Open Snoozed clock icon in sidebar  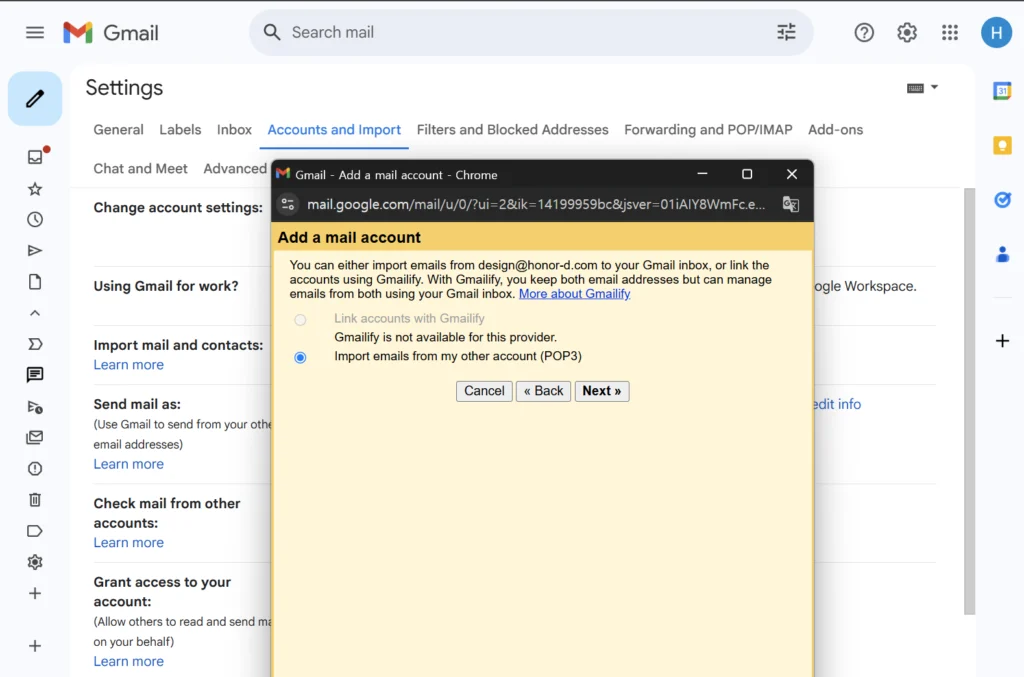click(x=35, y=219)
